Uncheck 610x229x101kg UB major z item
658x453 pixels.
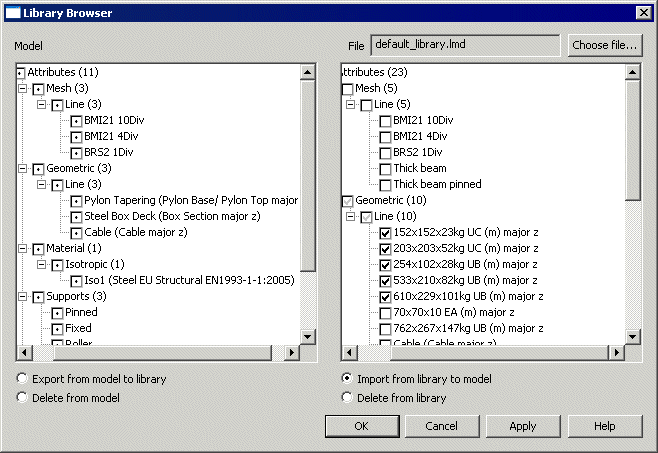(x=385, y=297)
